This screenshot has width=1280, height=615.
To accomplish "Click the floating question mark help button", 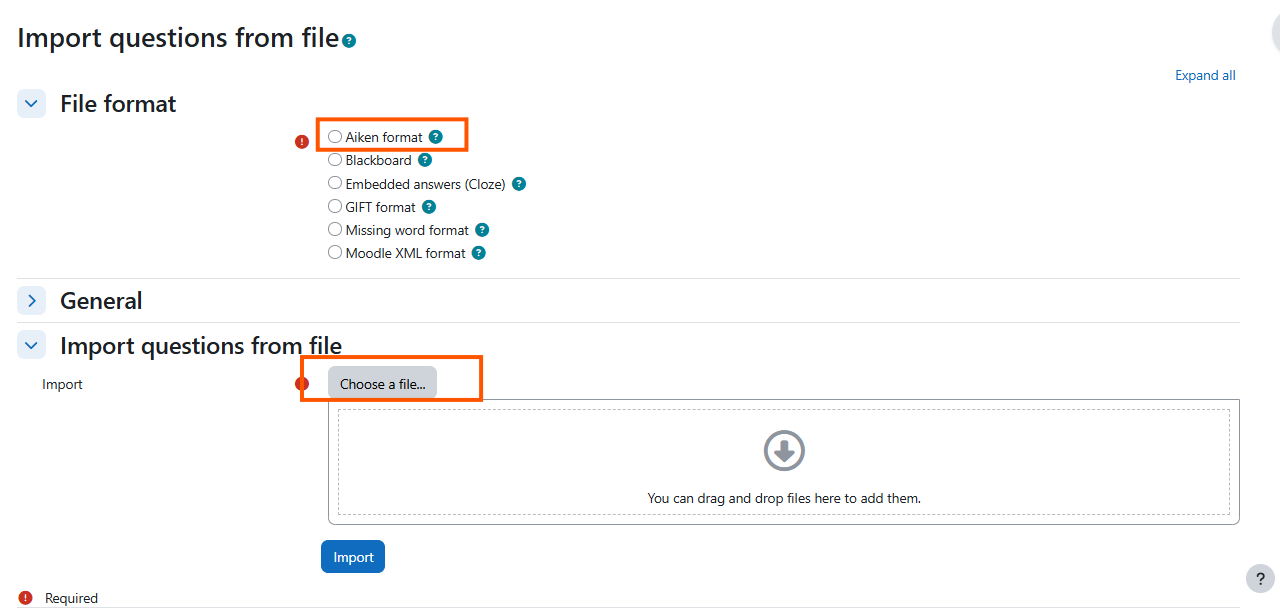I will [1260, 578].
